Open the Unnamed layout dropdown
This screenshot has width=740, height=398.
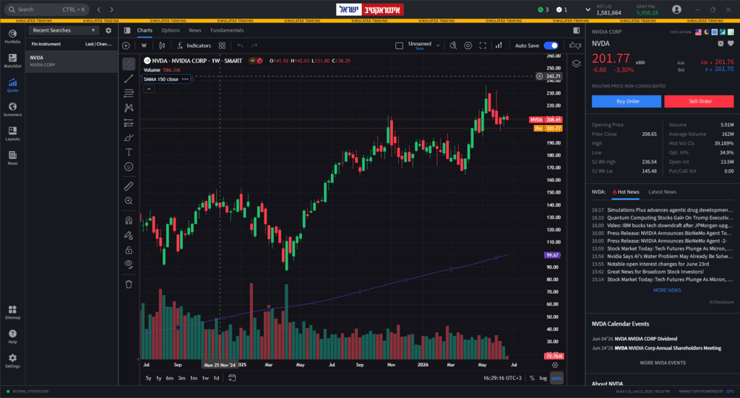click(x=423, y=45)
